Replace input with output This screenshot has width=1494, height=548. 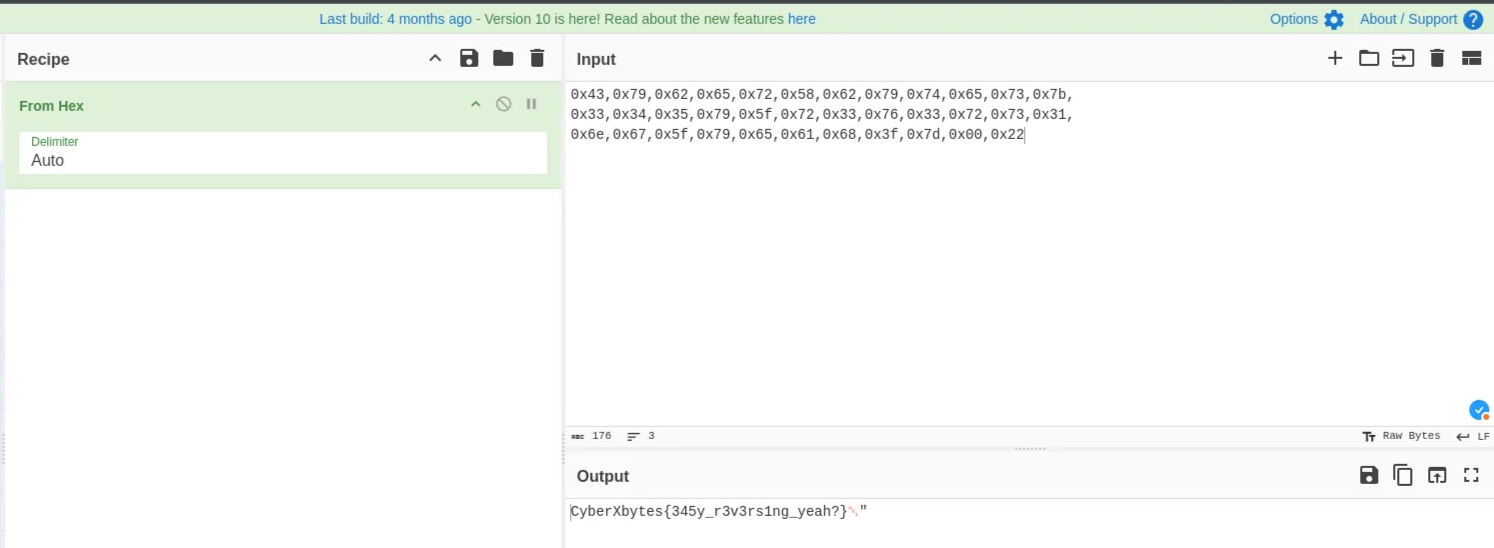tap(1437, 476)
